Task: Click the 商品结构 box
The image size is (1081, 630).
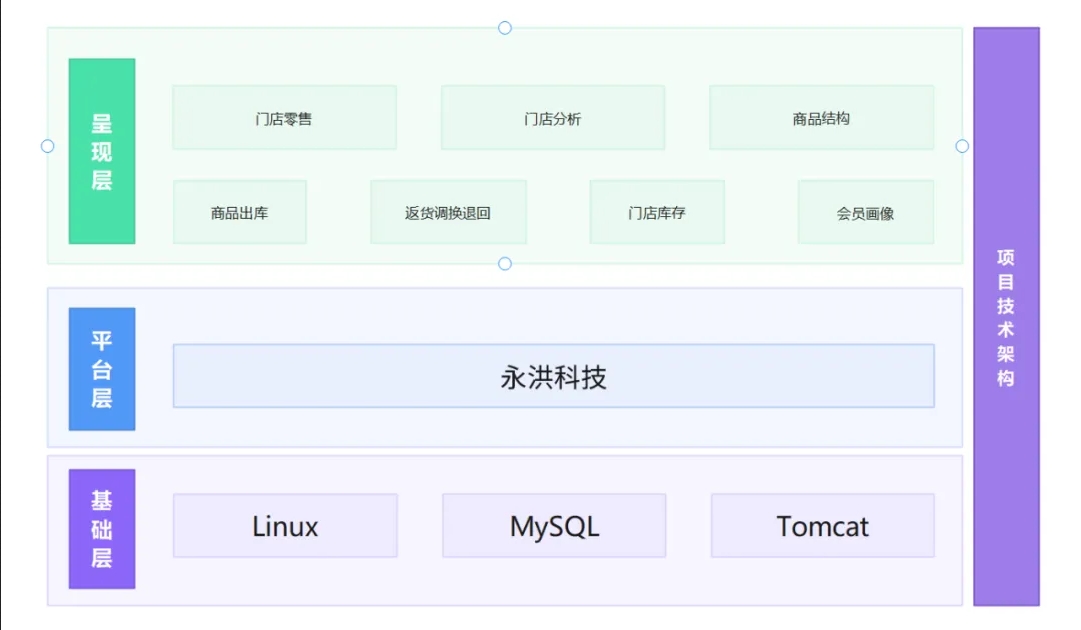Action: click(x=821, y=118)
